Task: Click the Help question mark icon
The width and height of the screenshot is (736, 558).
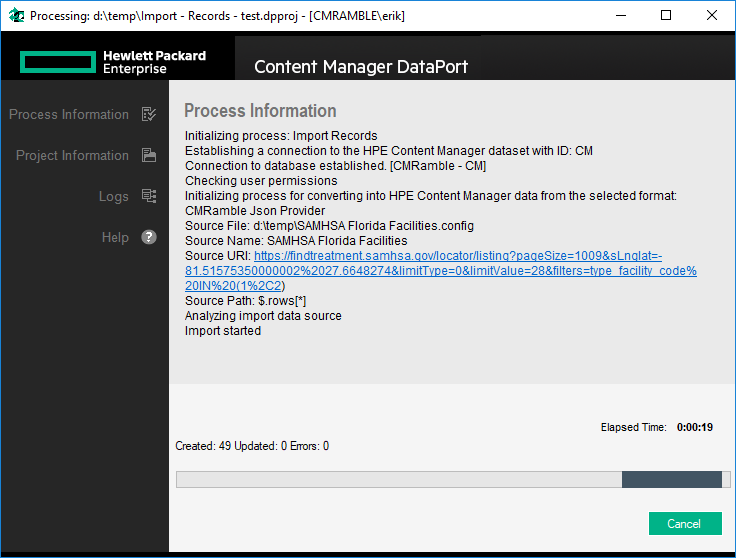Action: coord(149,237)
